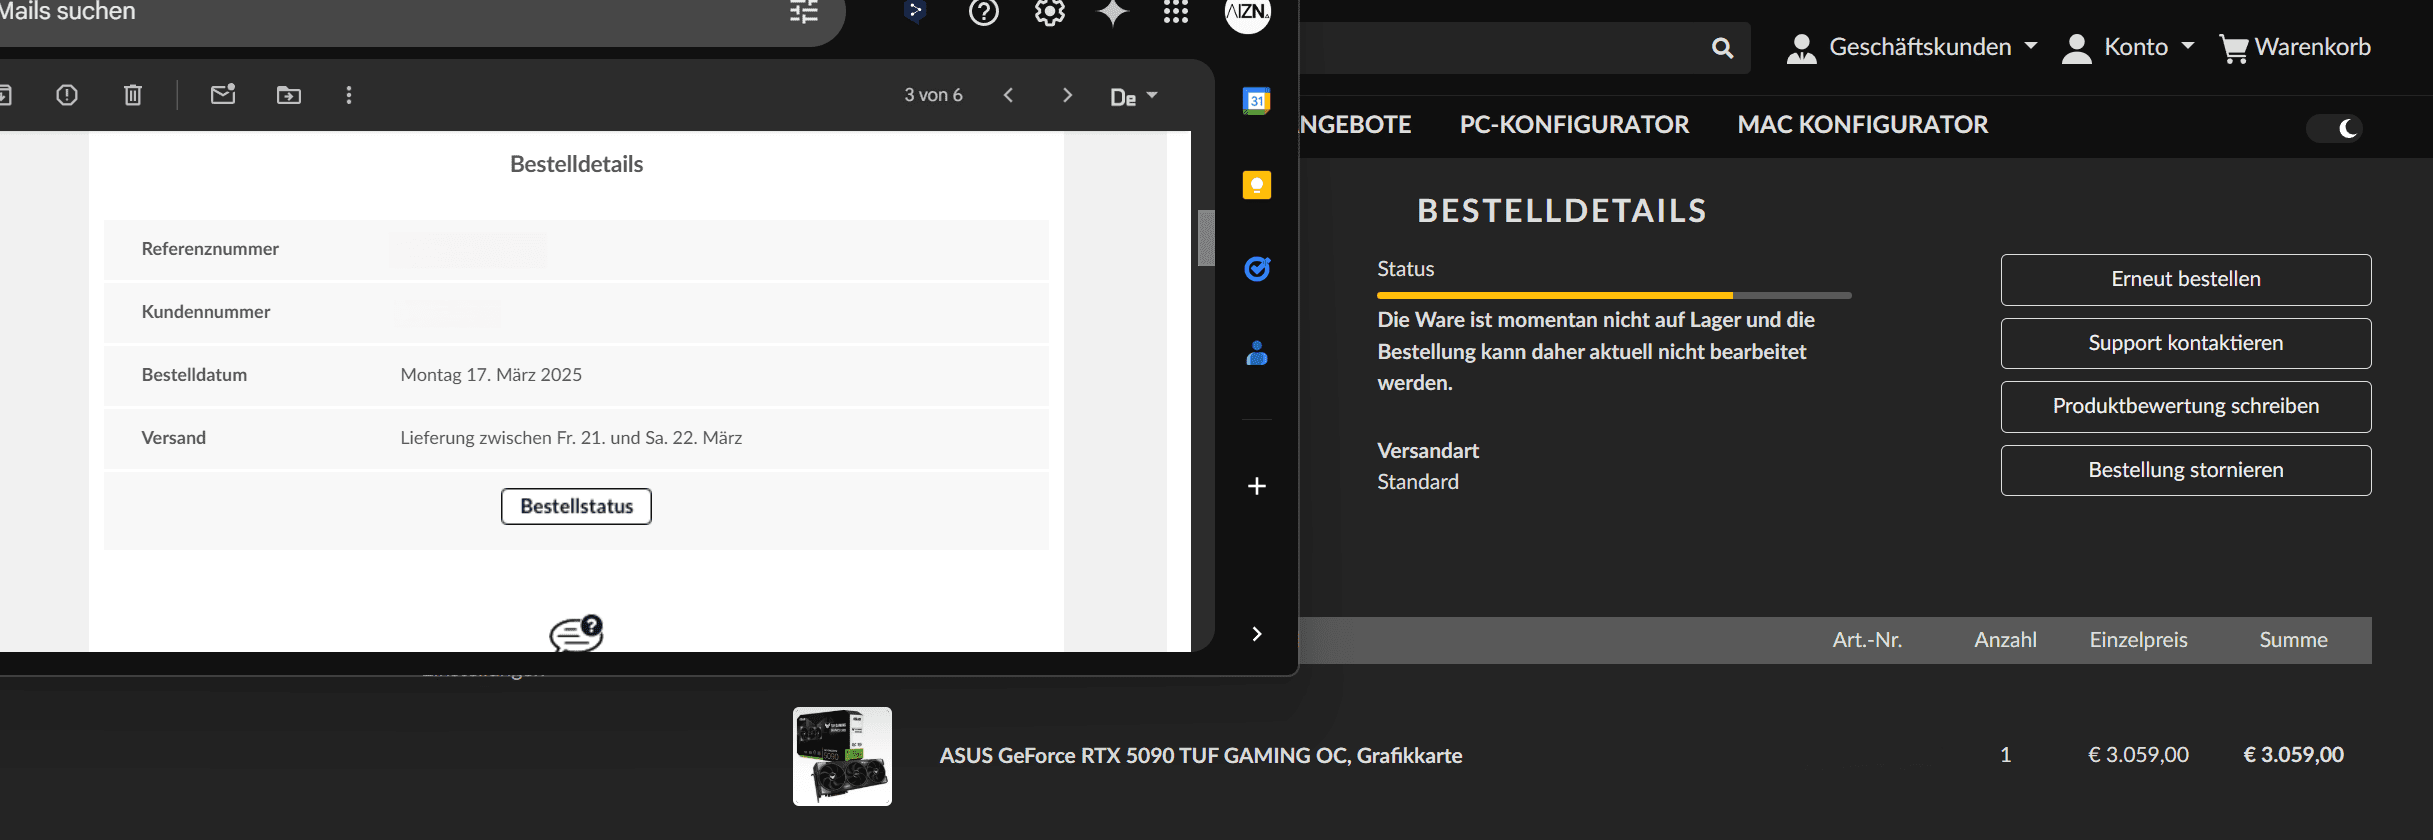The height and width of the screenshot is (840, 2433).
Task: Get add-ons with plus icon in side panel
Action: coord(1257,486)
